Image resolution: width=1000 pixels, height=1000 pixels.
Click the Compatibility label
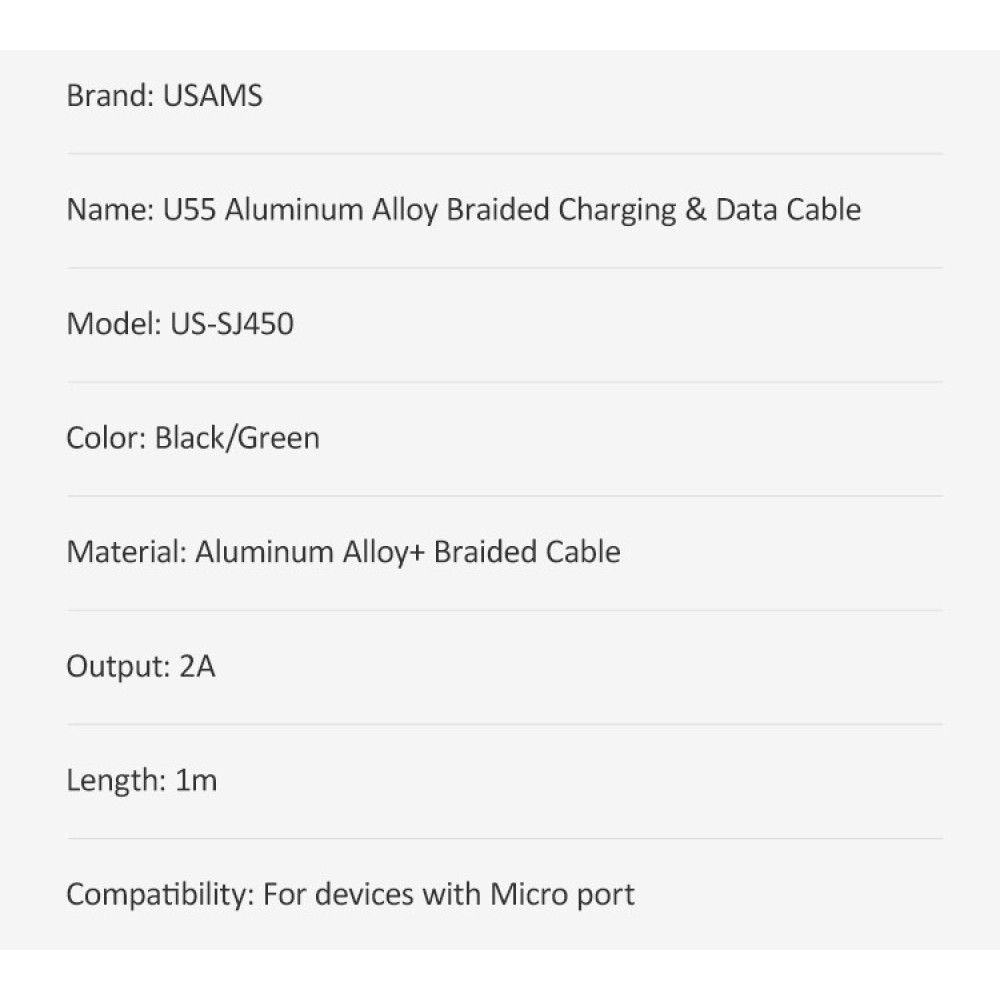point(160,894)
